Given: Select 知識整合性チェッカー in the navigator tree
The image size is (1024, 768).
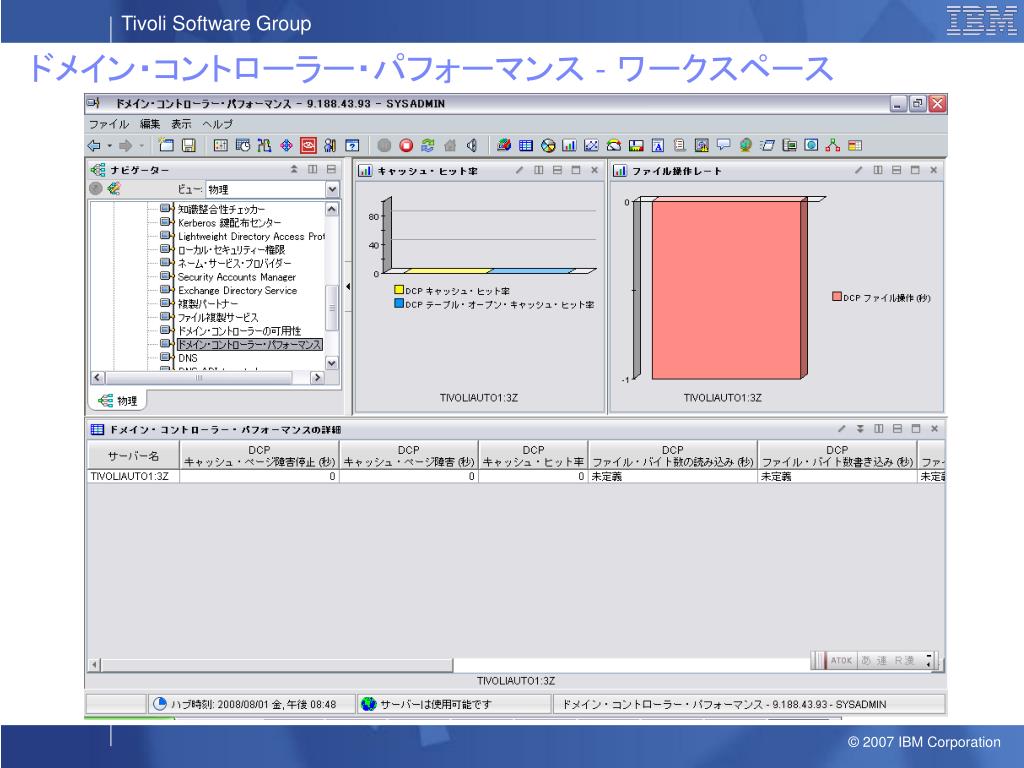Looking at the screenshot, I should point(221,209).
